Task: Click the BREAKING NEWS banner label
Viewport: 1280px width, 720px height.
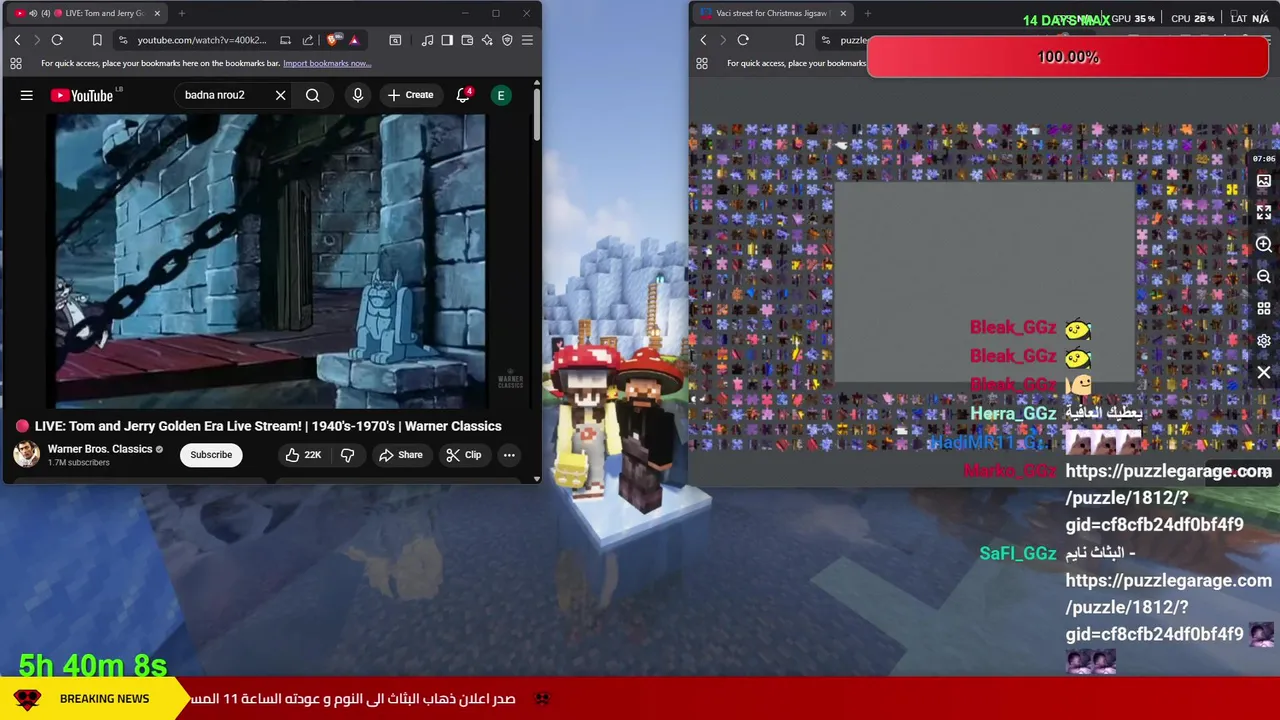Action: pos(104,699)
